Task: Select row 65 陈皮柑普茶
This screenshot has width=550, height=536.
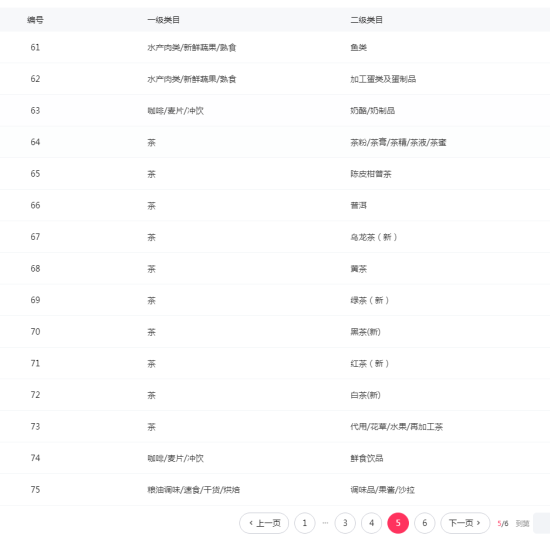Action: (275, 174)
